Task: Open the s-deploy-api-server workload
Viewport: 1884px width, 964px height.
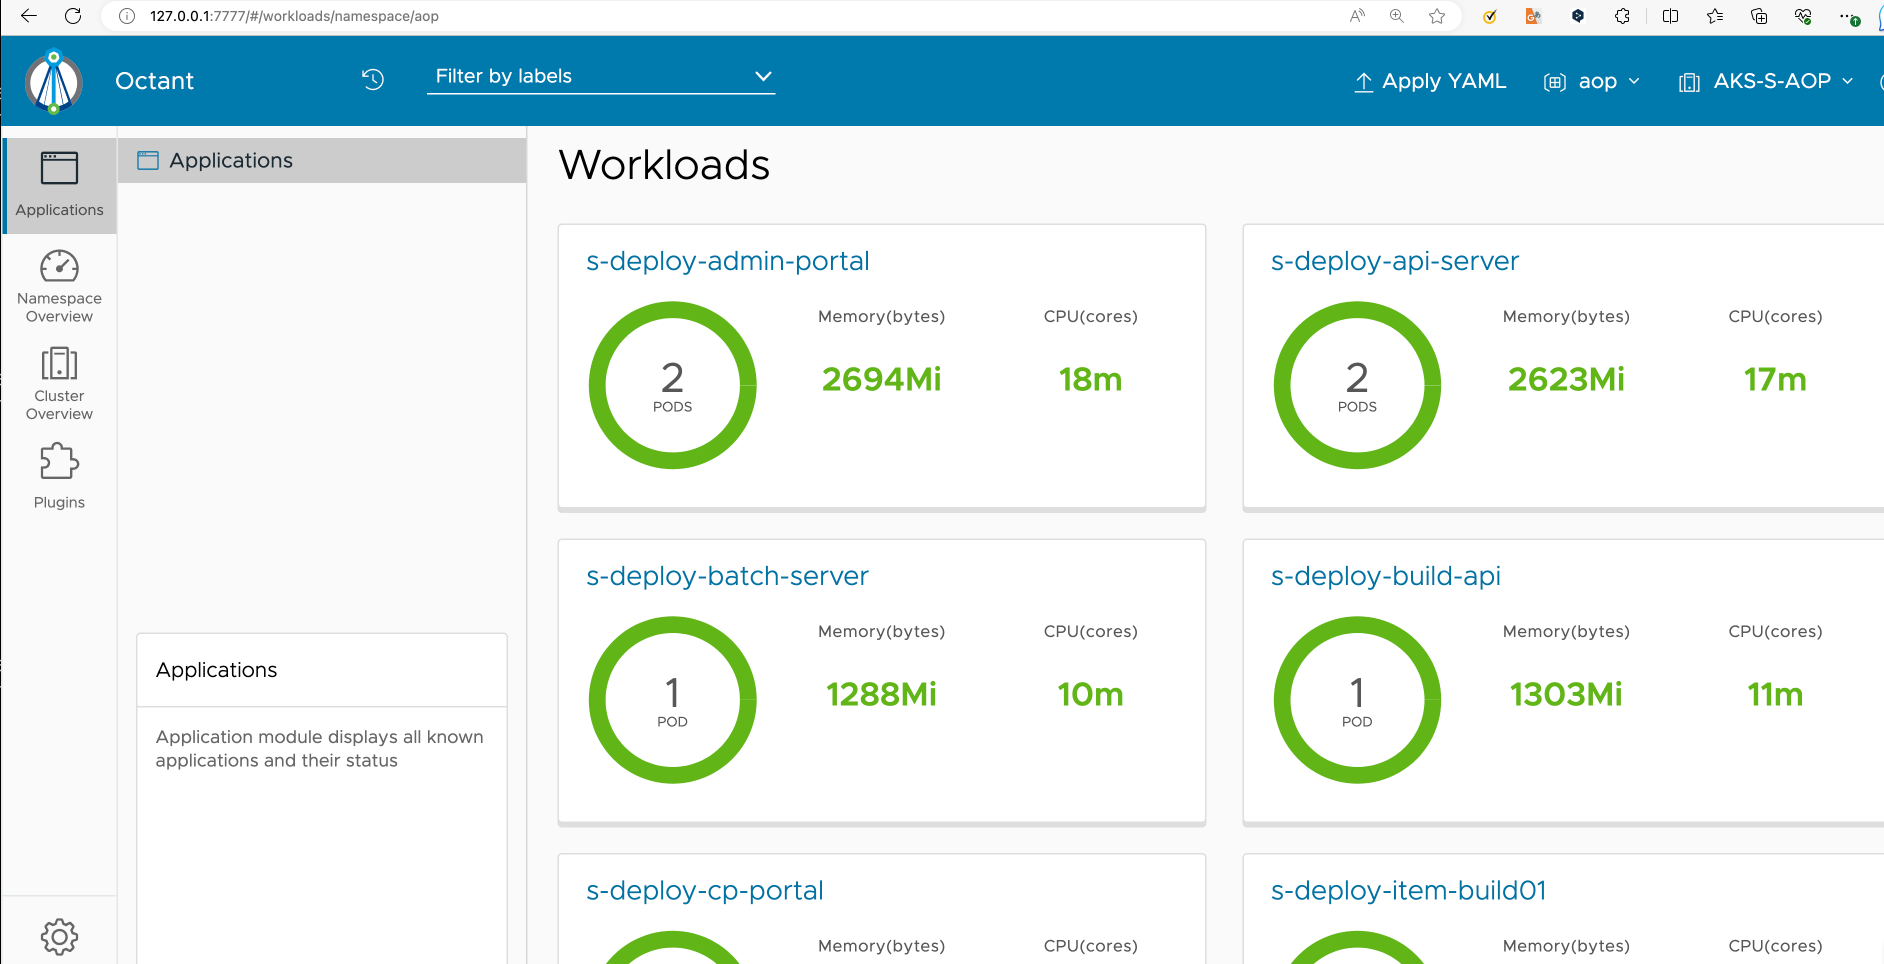Action: pyautogui.click(x=1394, y=261)
